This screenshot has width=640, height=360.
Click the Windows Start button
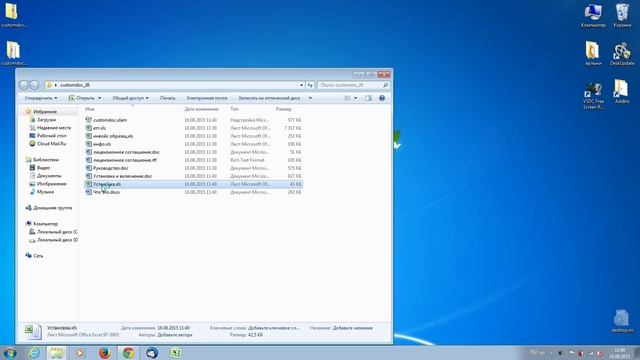point(9,353)
